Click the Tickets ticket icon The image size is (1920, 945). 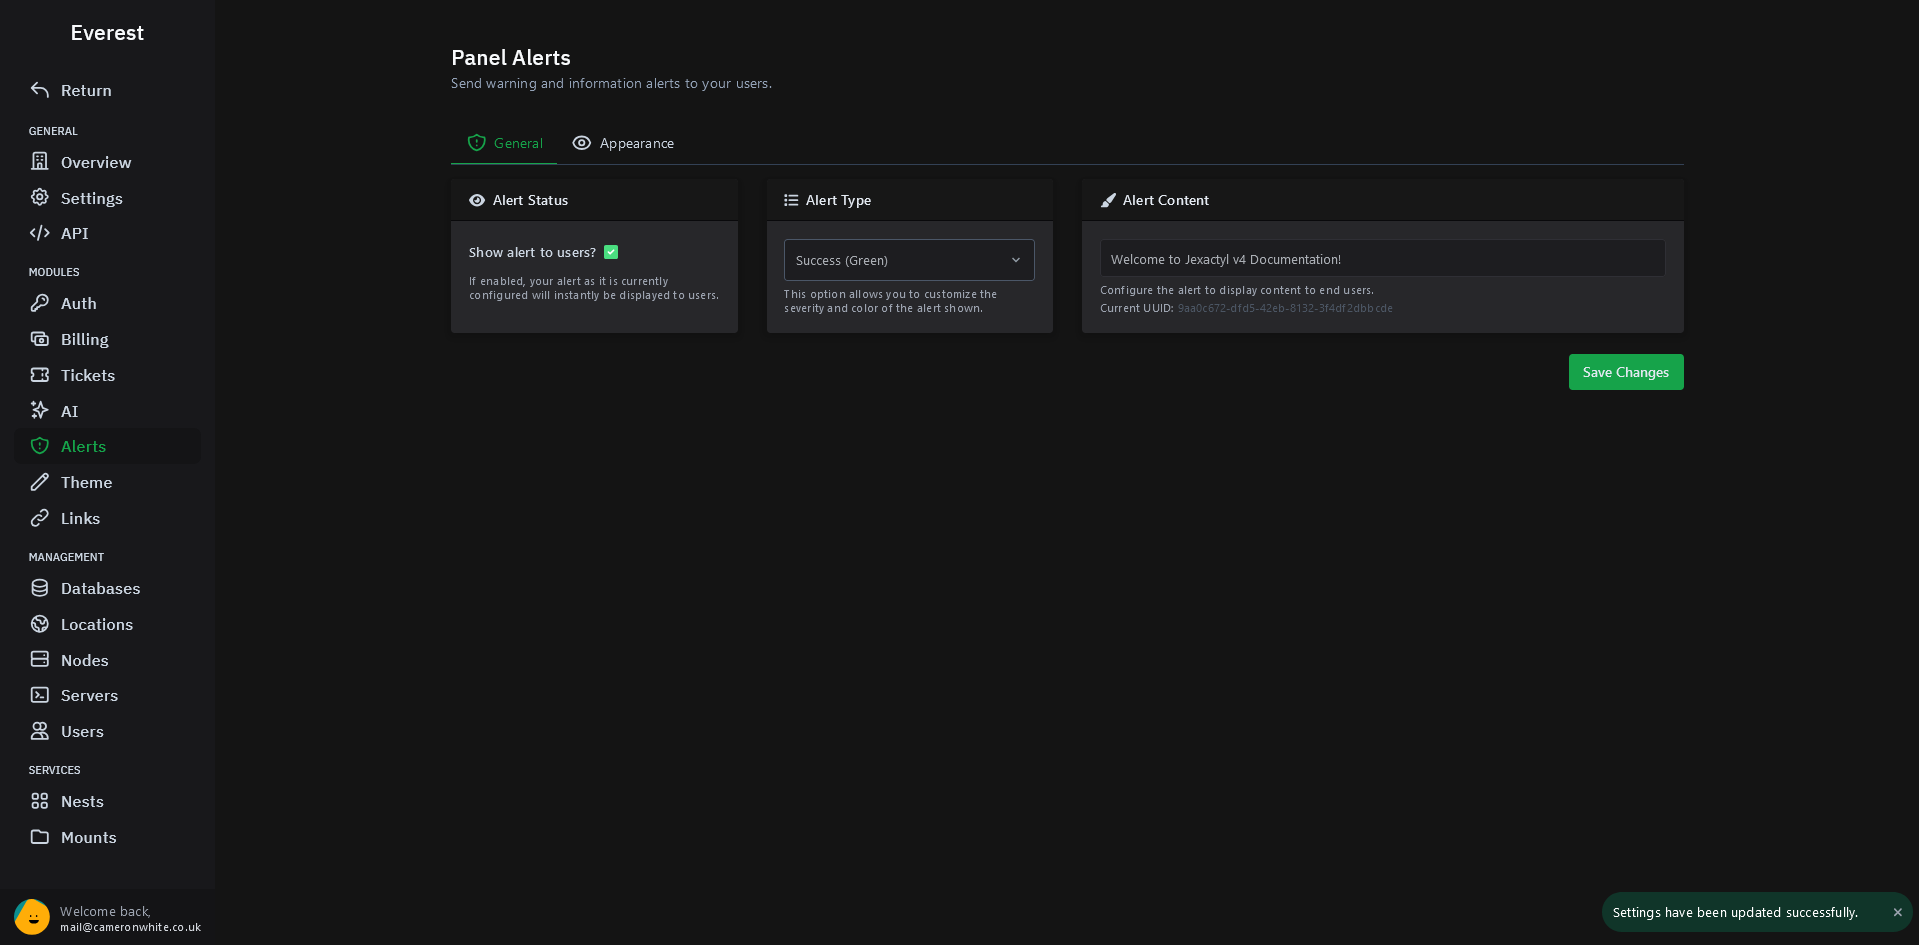pos(40,375)
